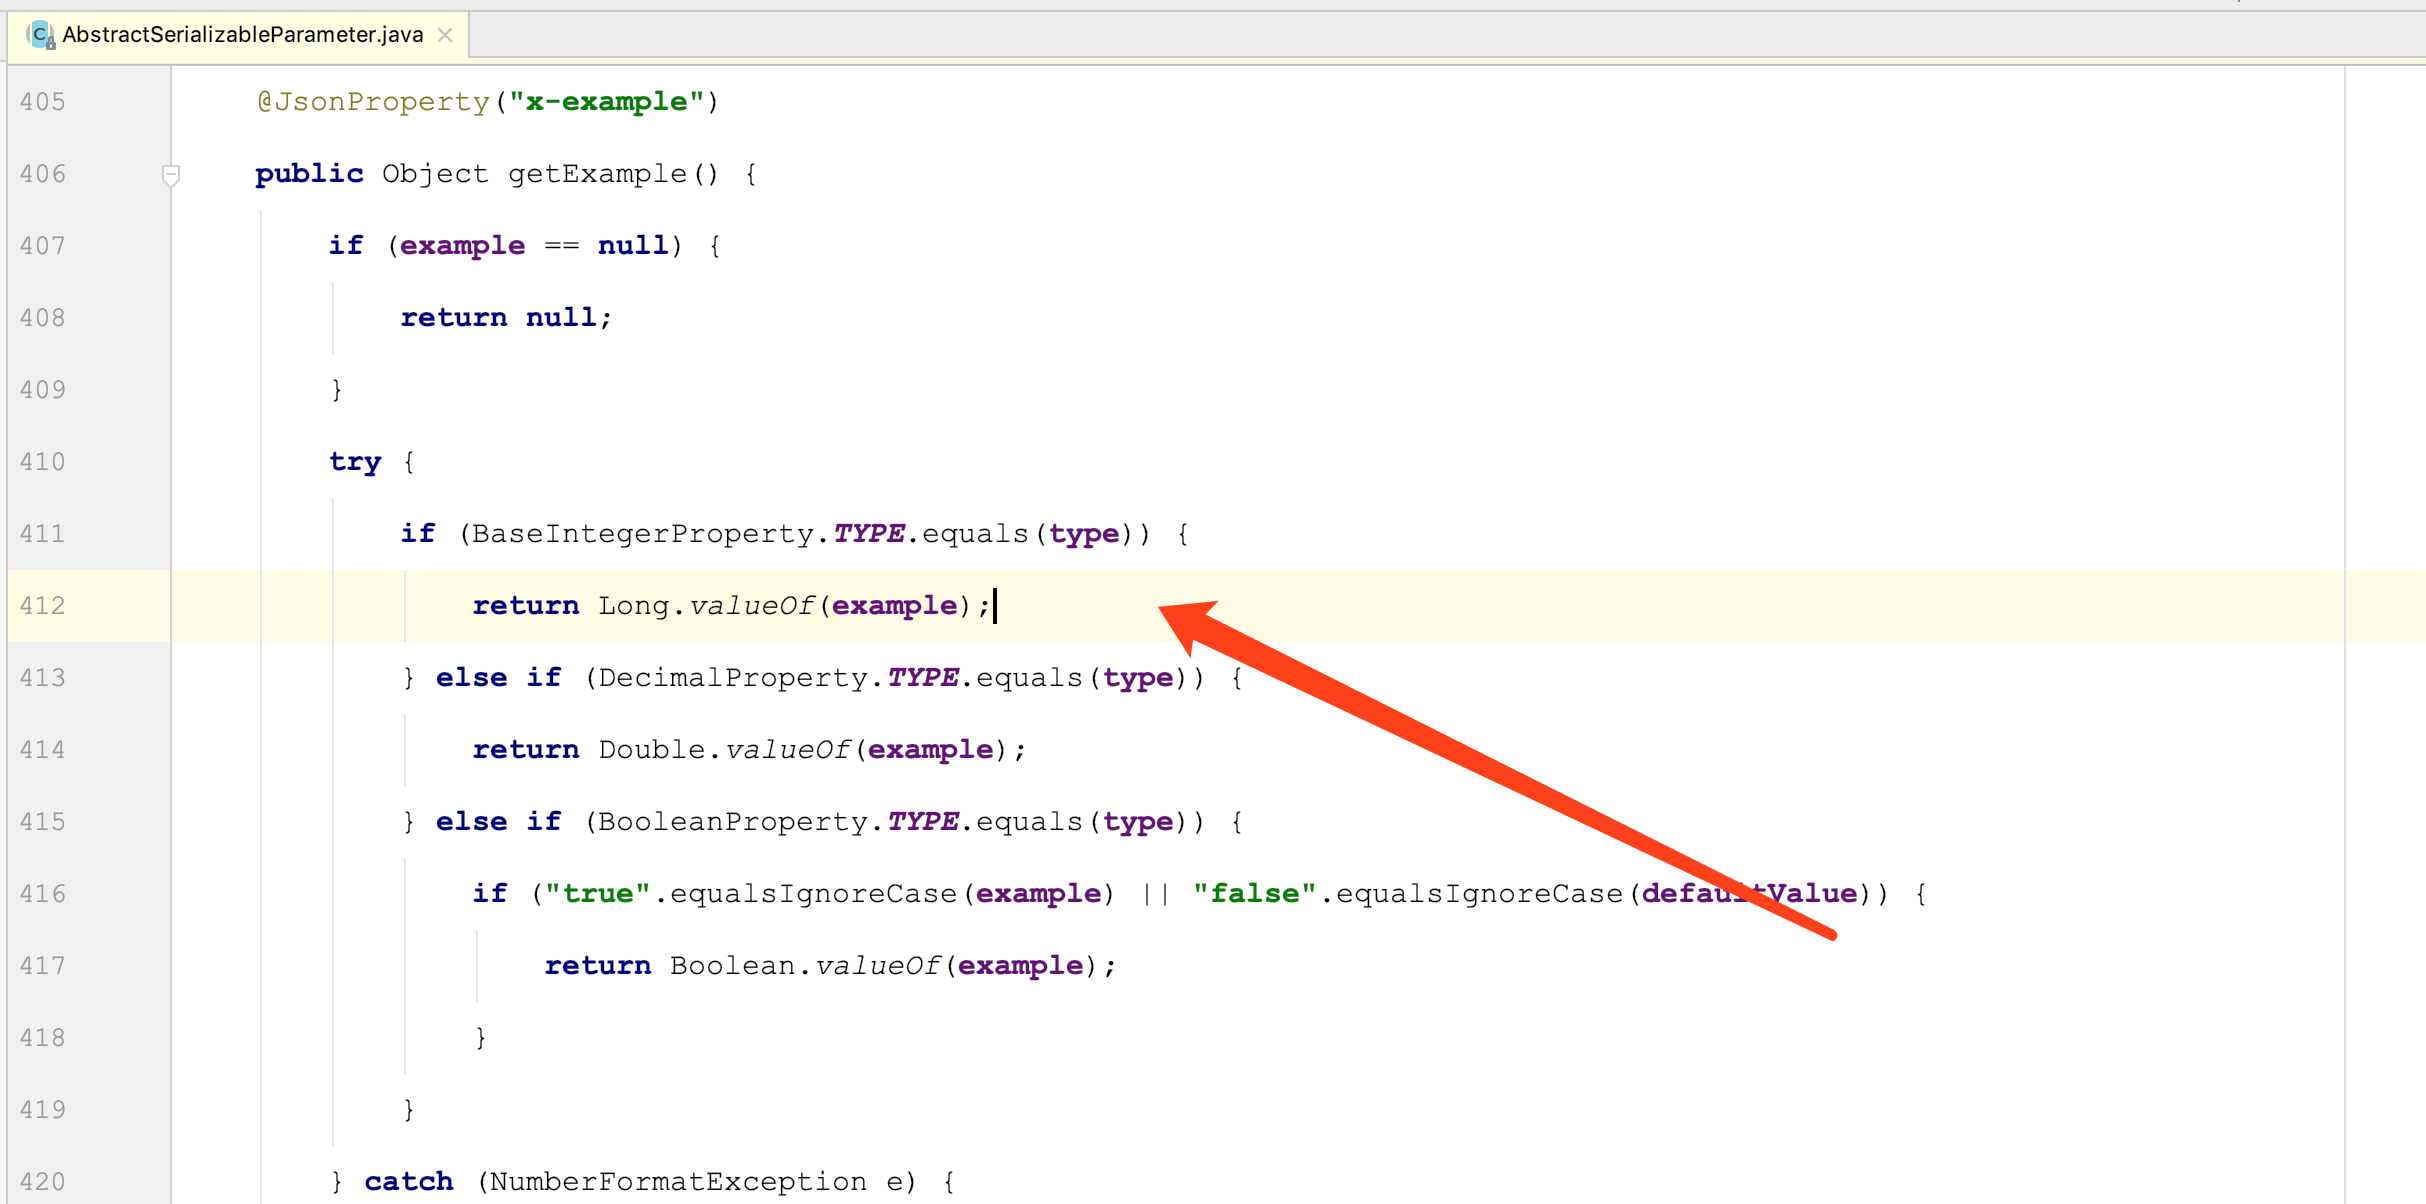The height and width of the screenshot is (1204, 2426).
Task: Click the getExample method name
Action: 597,174
